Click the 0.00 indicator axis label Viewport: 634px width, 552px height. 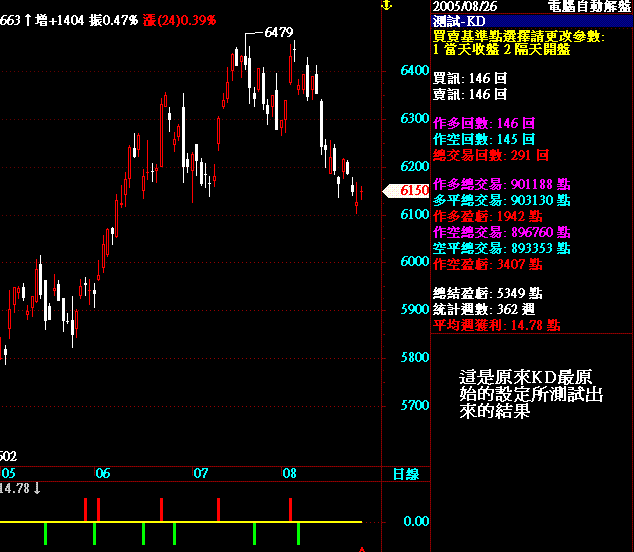tap(416, 521)
